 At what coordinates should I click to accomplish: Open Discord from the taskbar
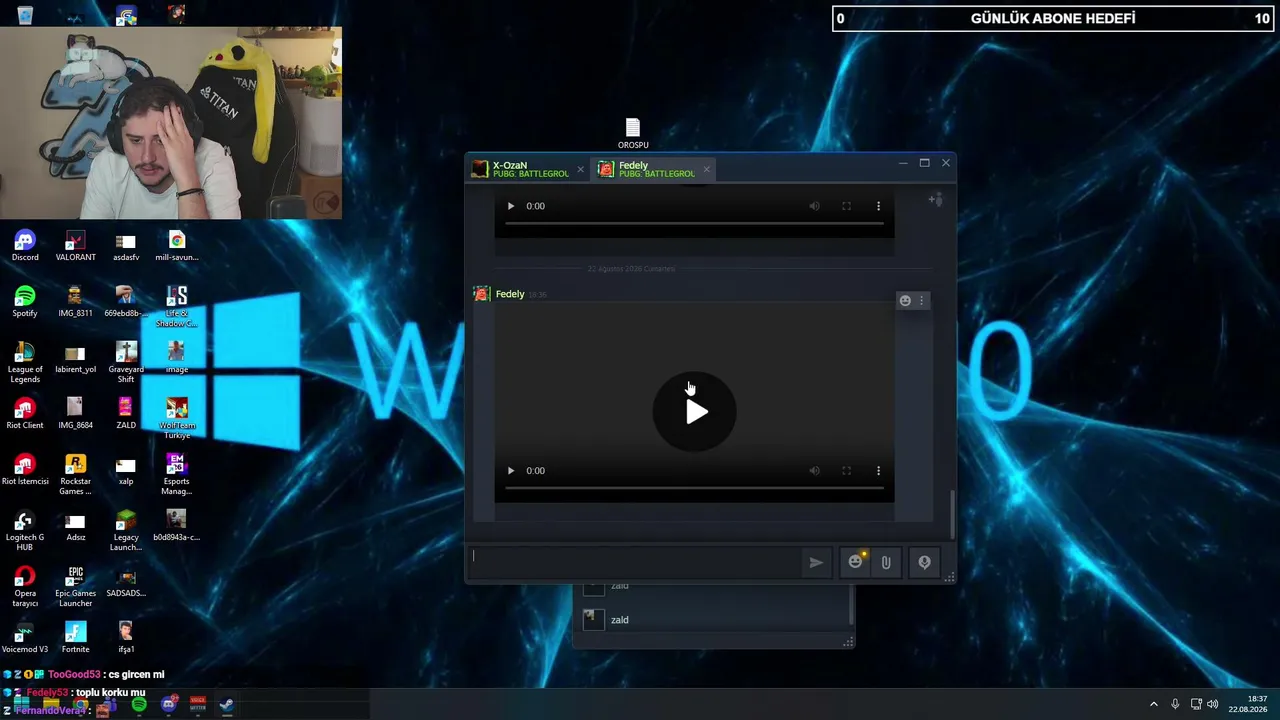[x=169, y=705]
